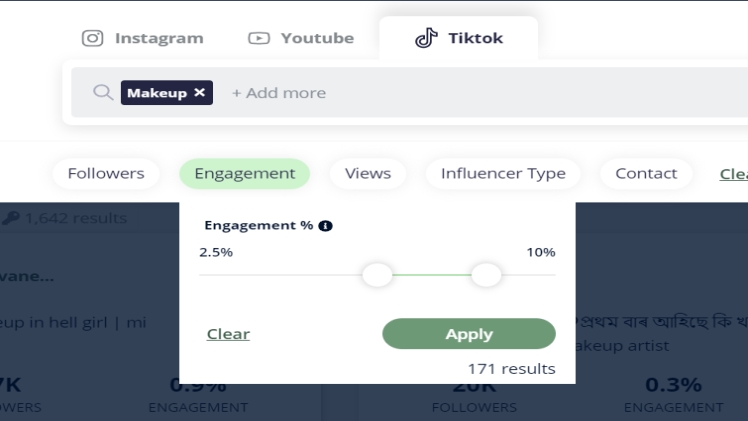Viewport: 748px width, 421px height.
Task: Expand the Views filter
Action: click(368, 173)
